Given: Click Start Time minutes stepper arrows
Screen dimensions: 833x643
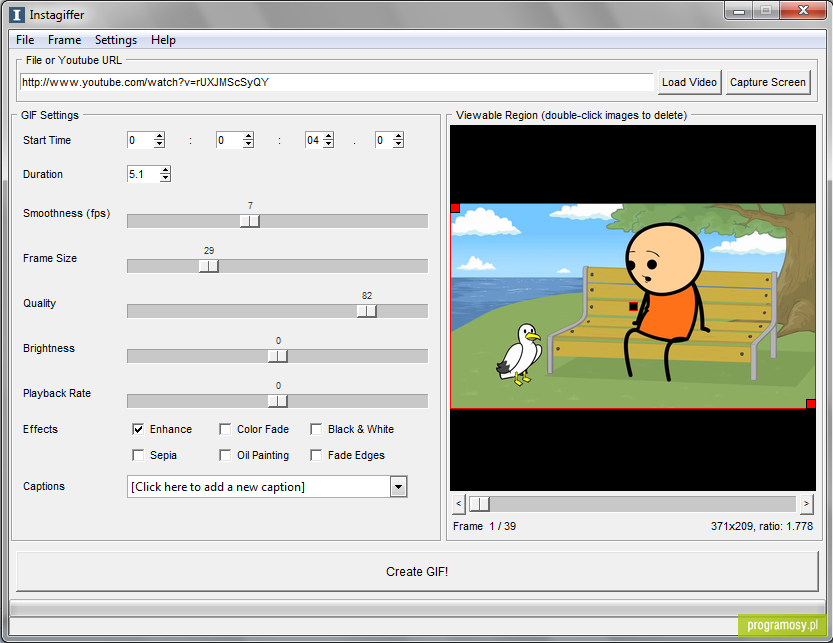Looking at the screenshot, I should click(x=248, y=140).
